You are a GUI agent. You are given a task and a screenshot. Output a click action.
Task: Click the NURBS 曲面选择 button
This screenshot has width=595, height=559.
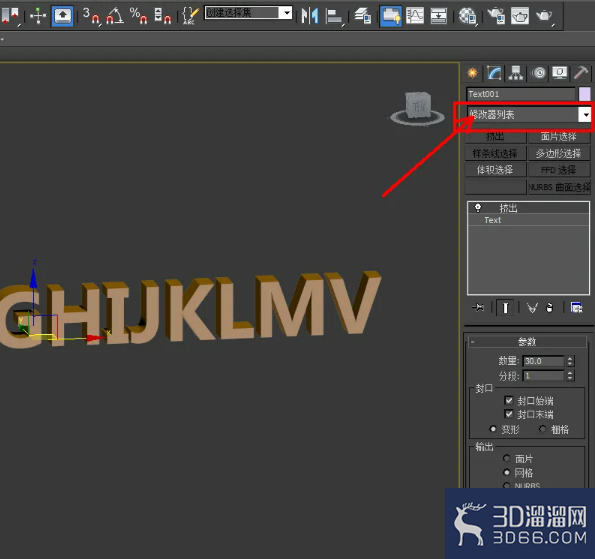tap(559, 187)
